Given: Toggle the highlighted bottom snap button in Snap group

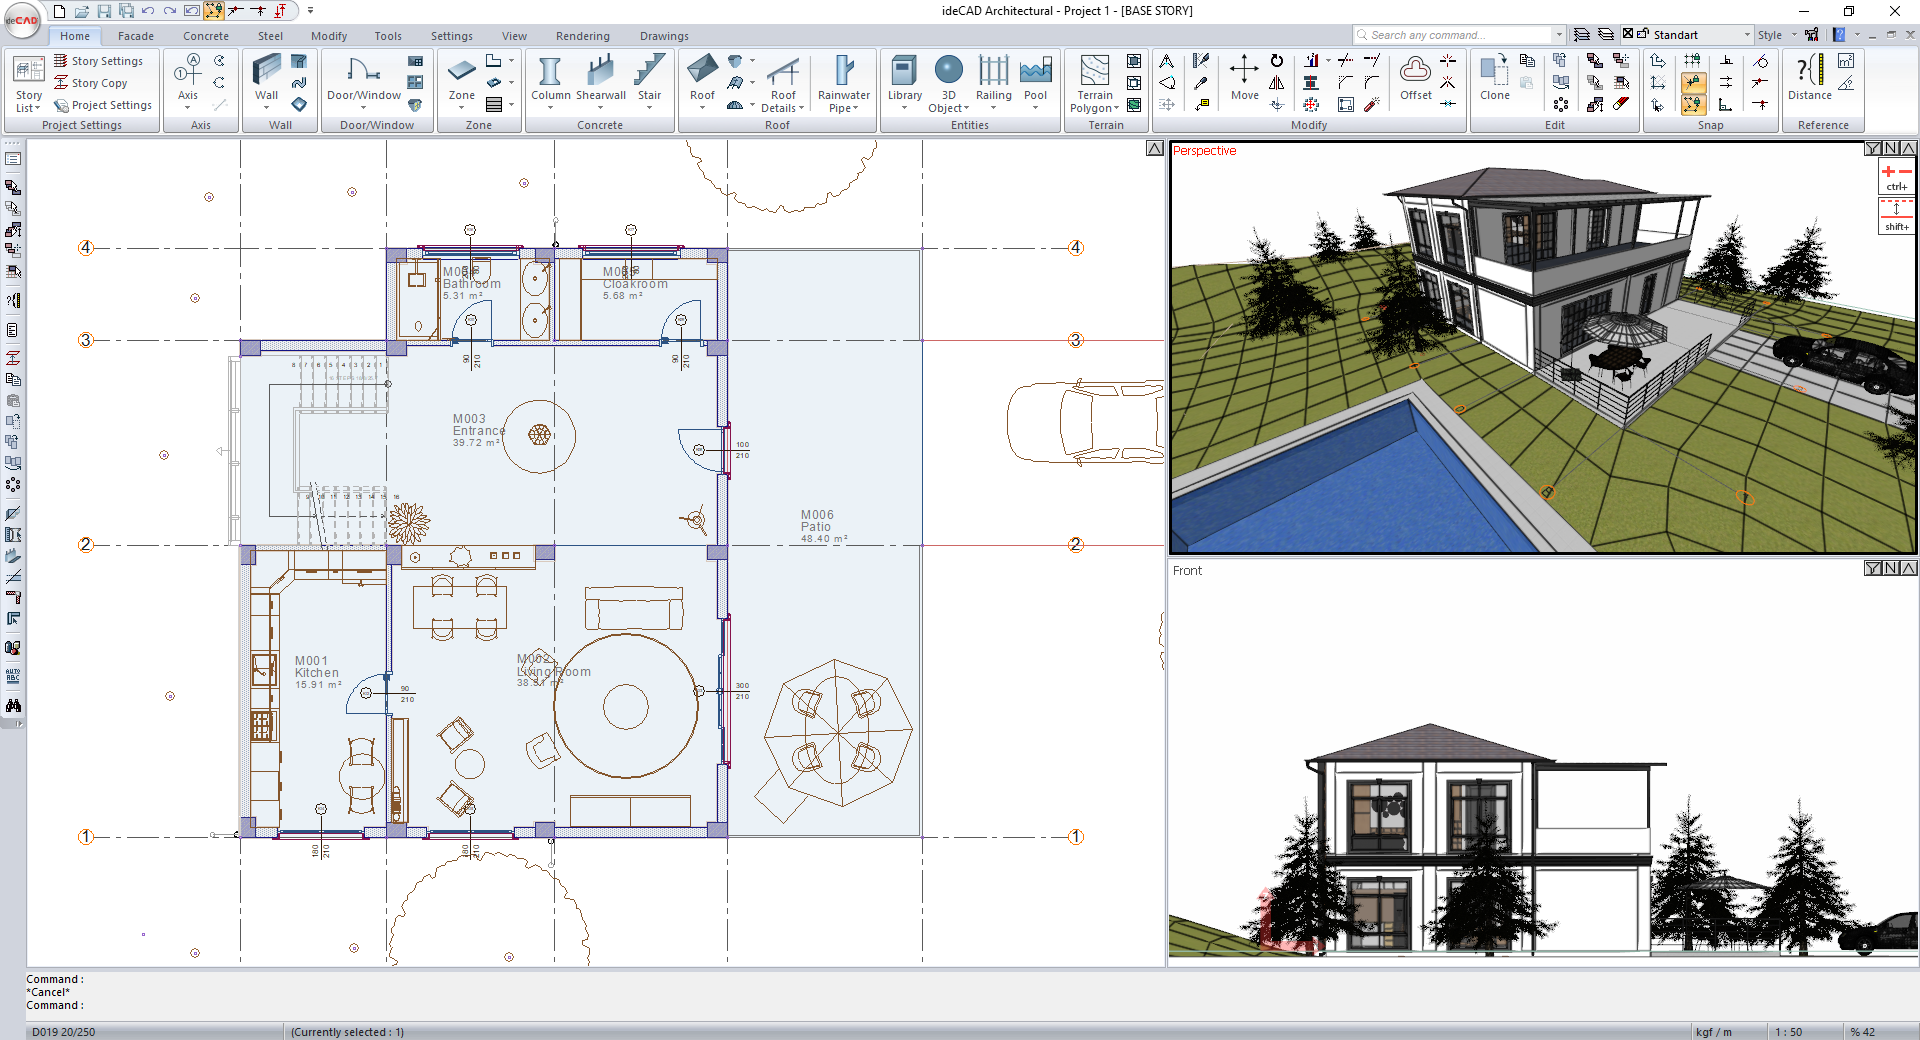Looking at the screenshot, I should click(x=1693, y=105).
